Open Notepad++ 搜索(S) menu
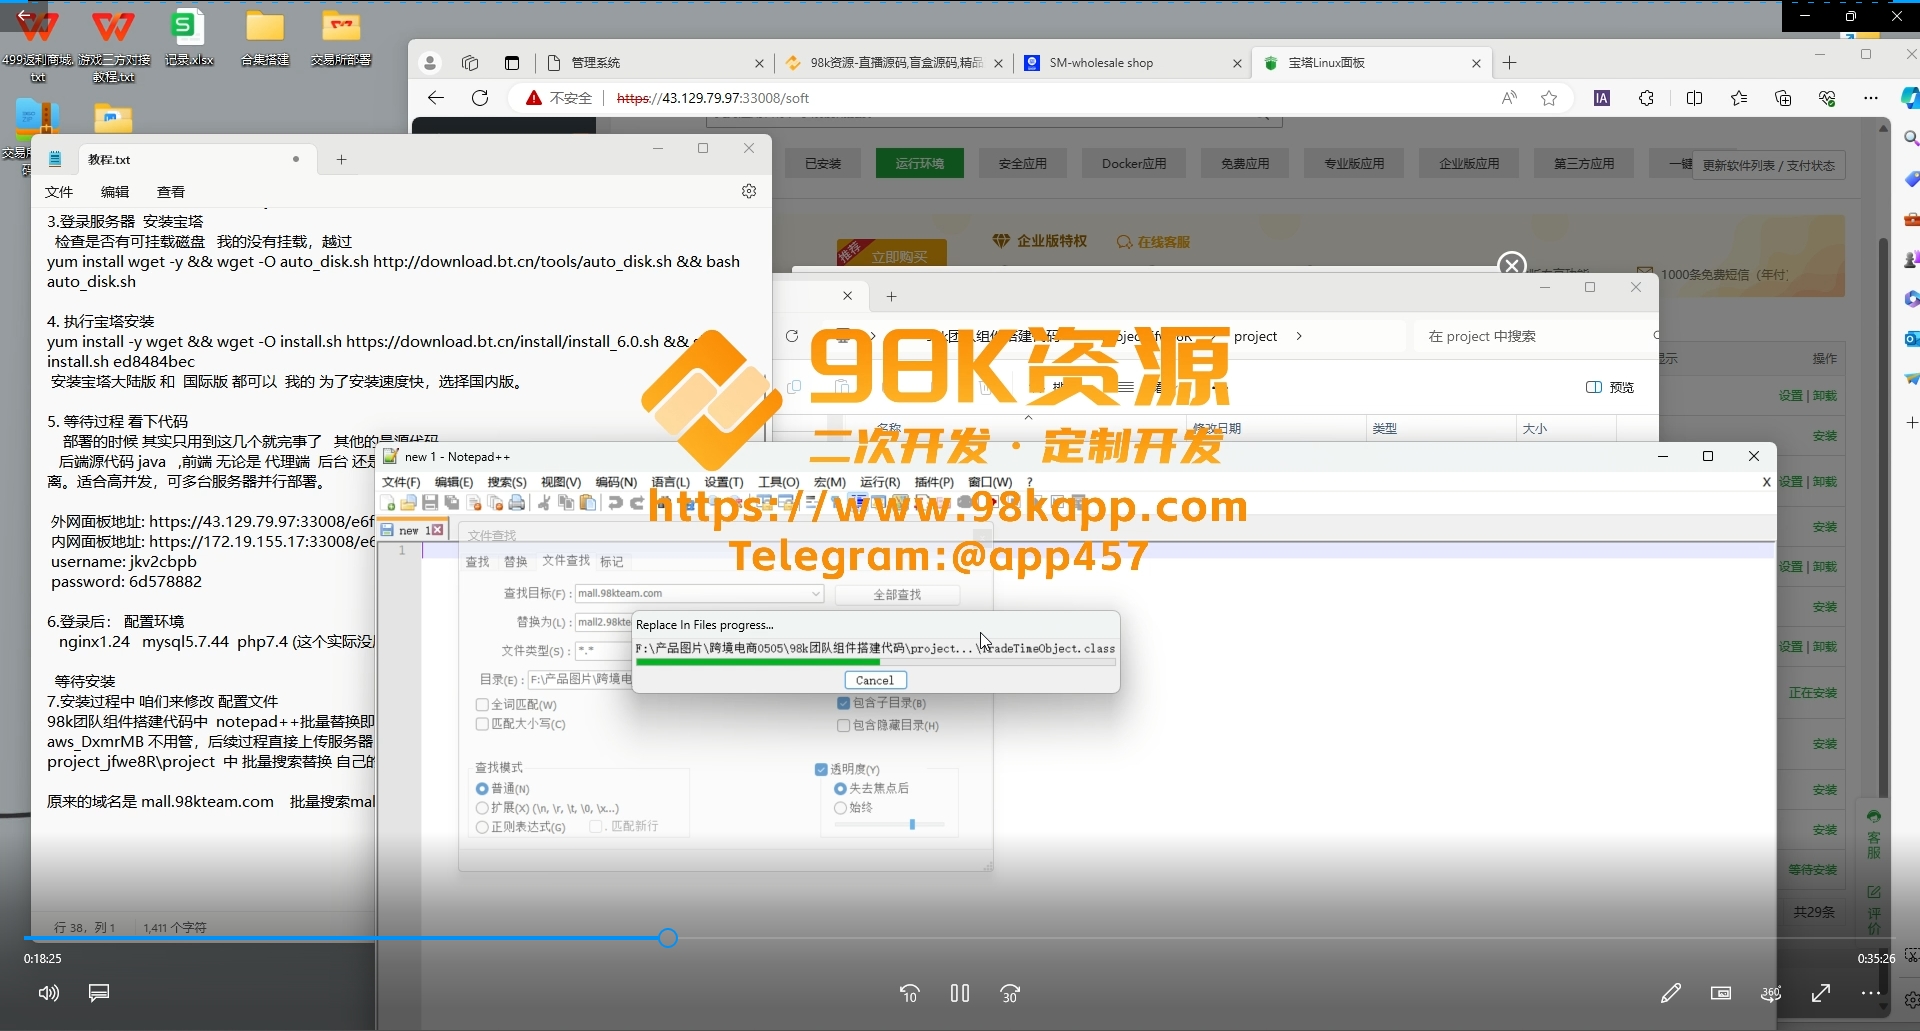The image size is (1920, 1031). click(x=507, y=482)
